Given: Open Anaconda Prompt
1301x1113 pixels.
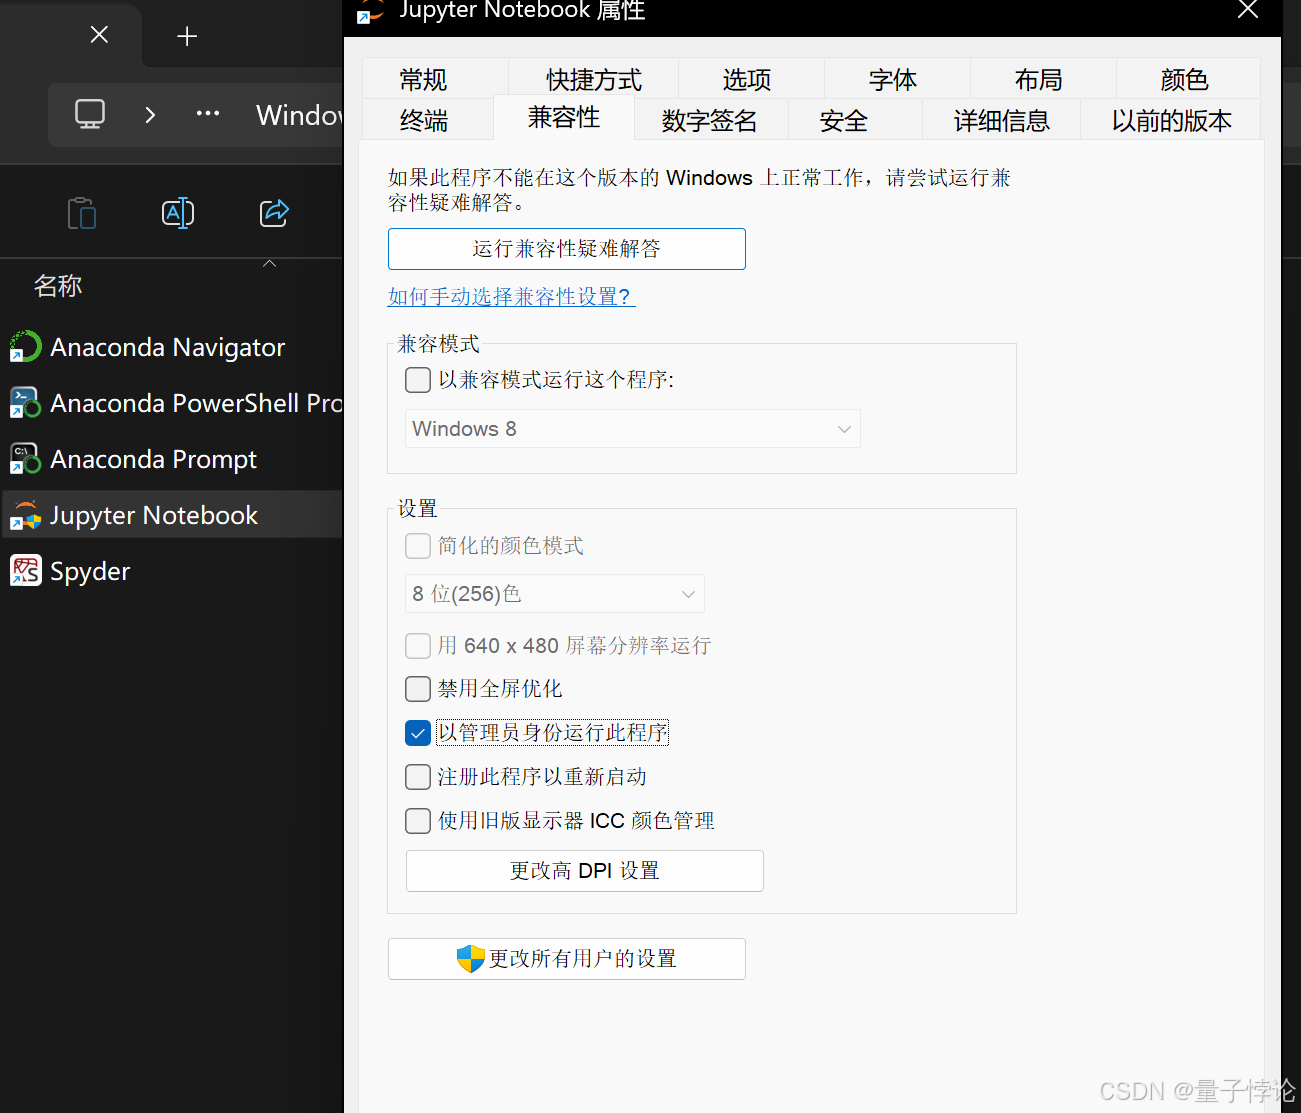Looking at the screenshot, I should pyautogui.click(x=152, y=459).
